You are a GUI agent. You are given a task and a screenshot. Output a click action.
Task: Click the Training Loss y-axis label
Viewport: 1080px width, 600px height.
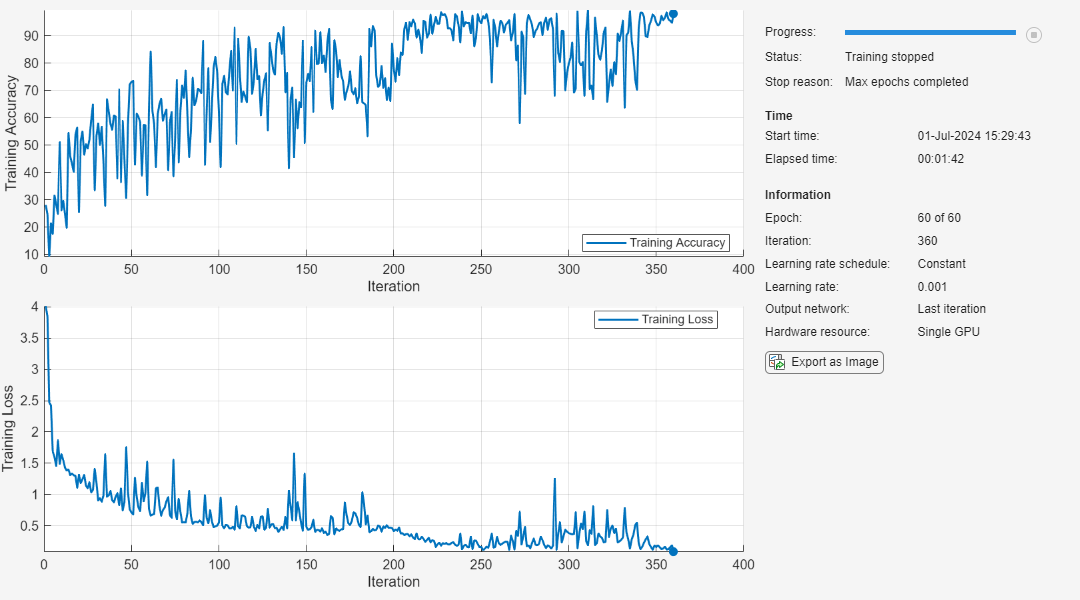(x=8, y=428)
